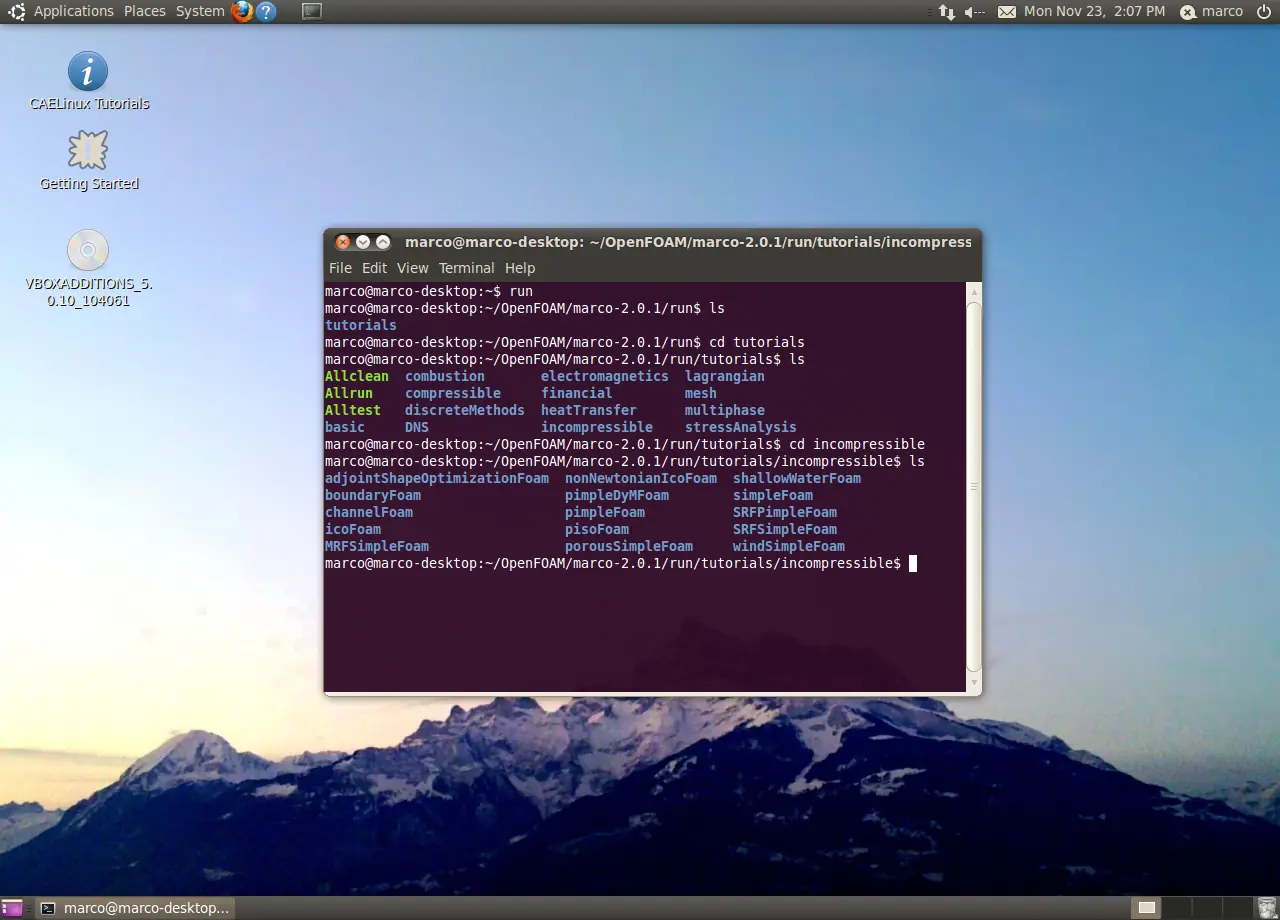Open the terminal Edit menu
Image resolution: width=1280 pixels, height=920 pixels.
pos(374,268)
